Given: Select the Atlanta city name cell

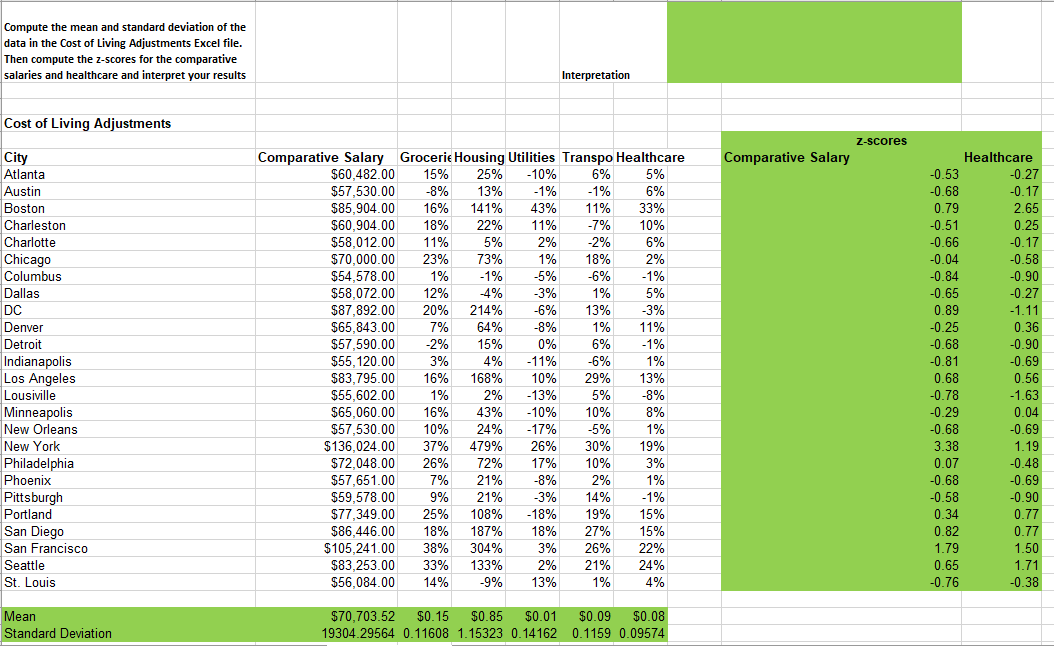Looking at the screenshot, I should 25,174.
